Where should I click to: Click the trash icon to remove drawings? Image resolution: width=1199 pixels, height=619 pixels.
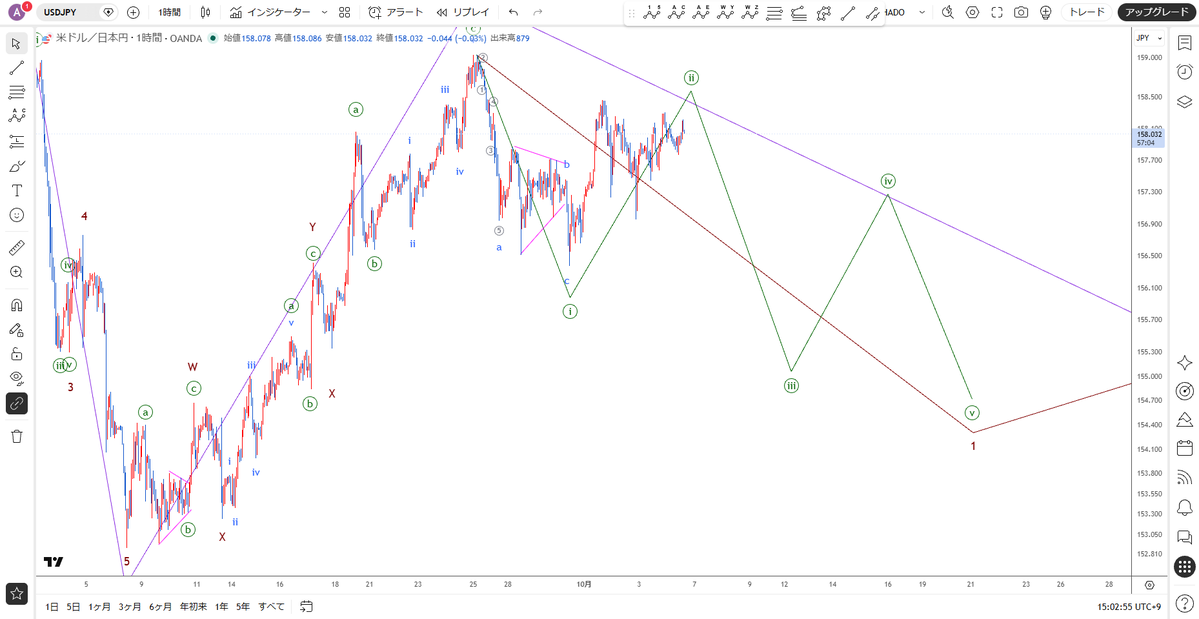pyautogui.click(x=16, y=436)
